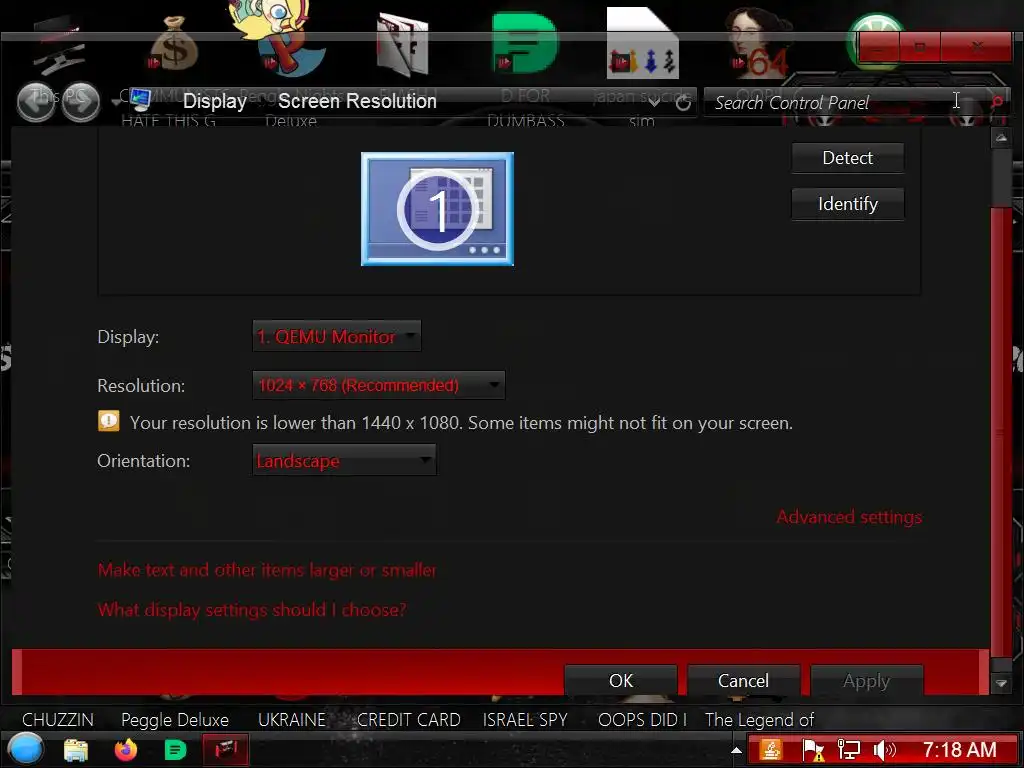The height and width of the screenshot is (768, 1024).
Task: Select the monitor 1 thumbnail
Action: (438, 209)
